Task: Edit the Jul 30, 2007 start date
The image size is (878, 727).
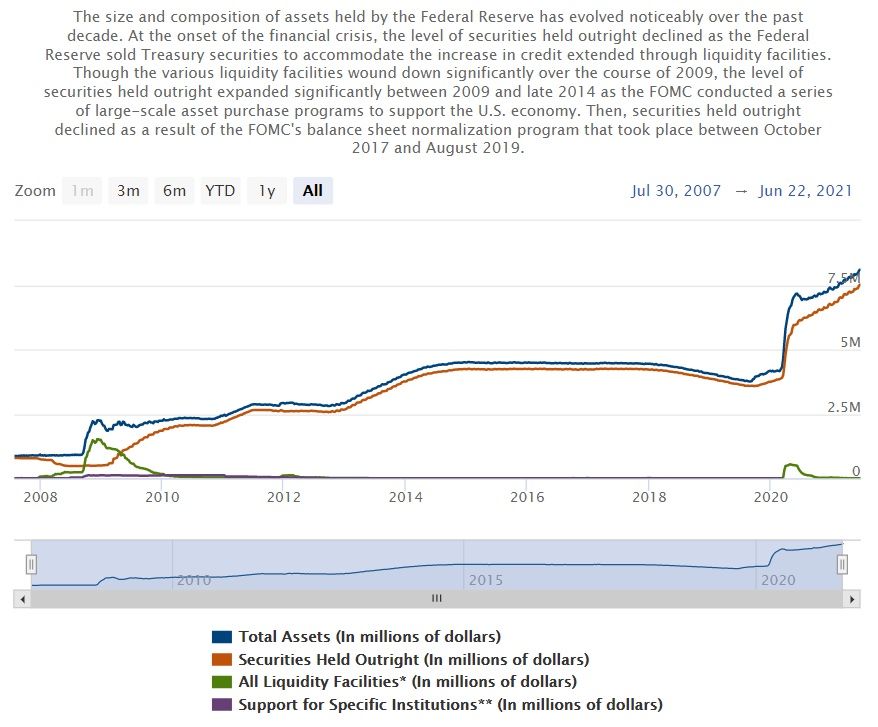Action: (676, 191)
